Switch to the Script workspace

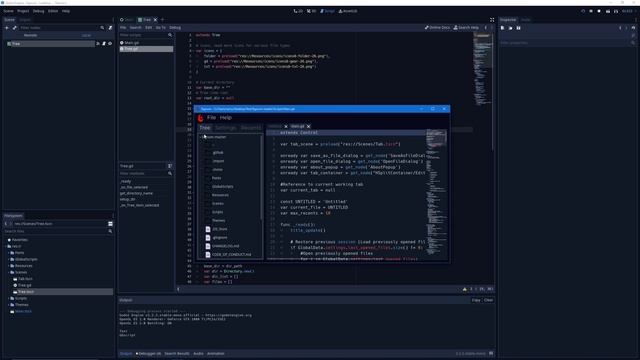(327, 11)
